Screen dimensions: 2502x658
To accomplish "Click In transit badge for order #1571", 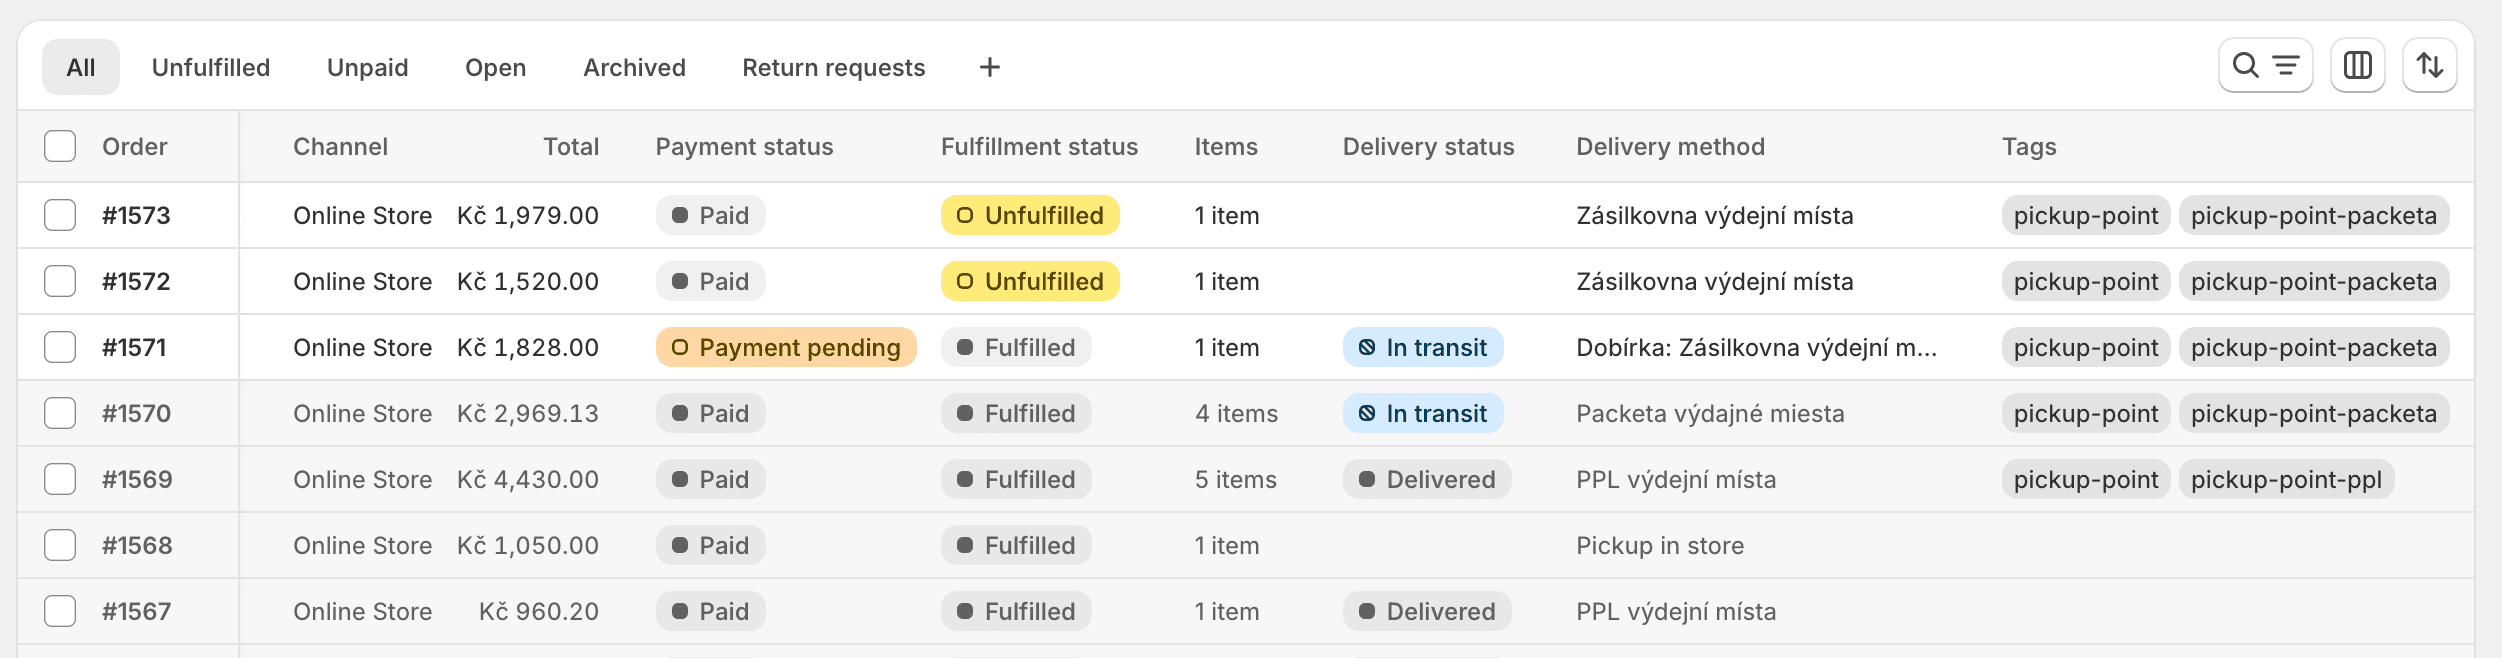I will point(1422,347).
